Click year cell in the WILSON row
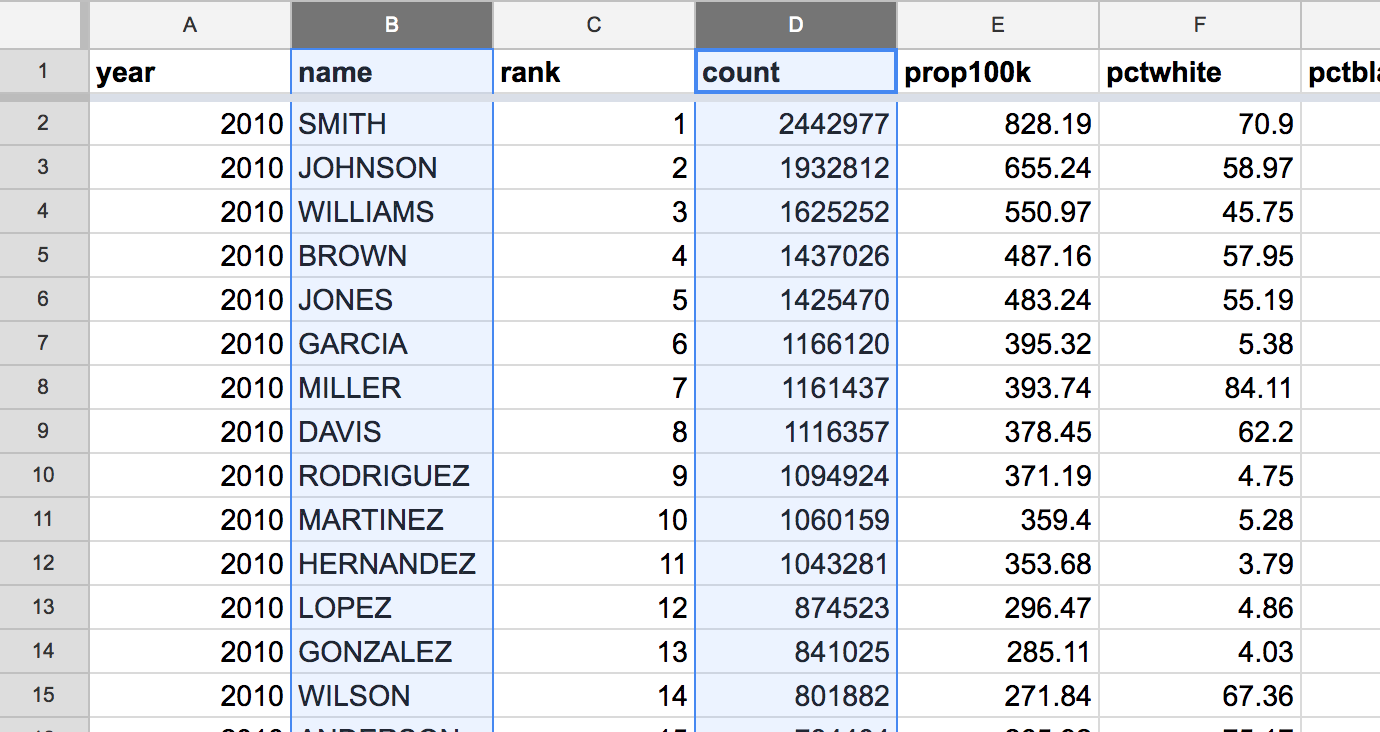 click(190, 696)
